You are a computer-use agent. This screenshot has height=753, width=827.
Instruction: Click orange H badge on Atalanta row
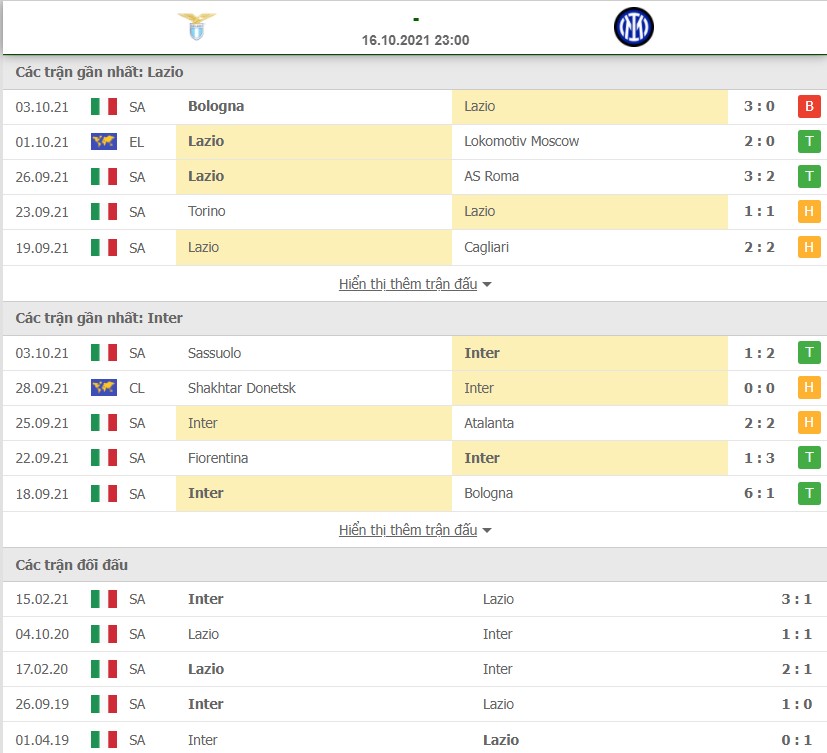(809, 422)
